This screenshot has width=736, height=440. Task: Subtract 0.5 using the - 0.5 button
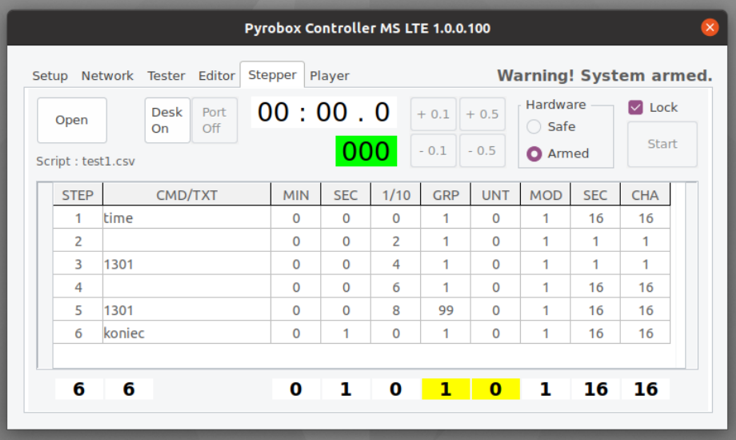[483, 151]
